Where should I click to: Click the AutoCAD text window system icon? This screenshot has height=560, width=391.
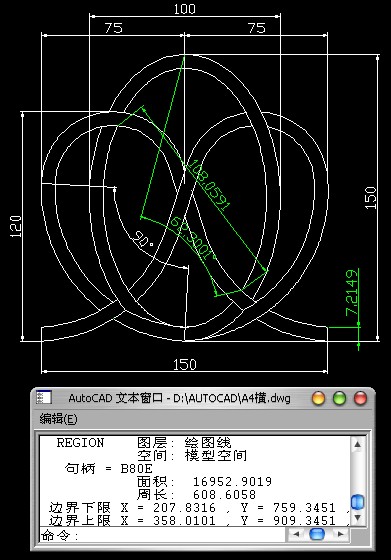click(44, 398)
